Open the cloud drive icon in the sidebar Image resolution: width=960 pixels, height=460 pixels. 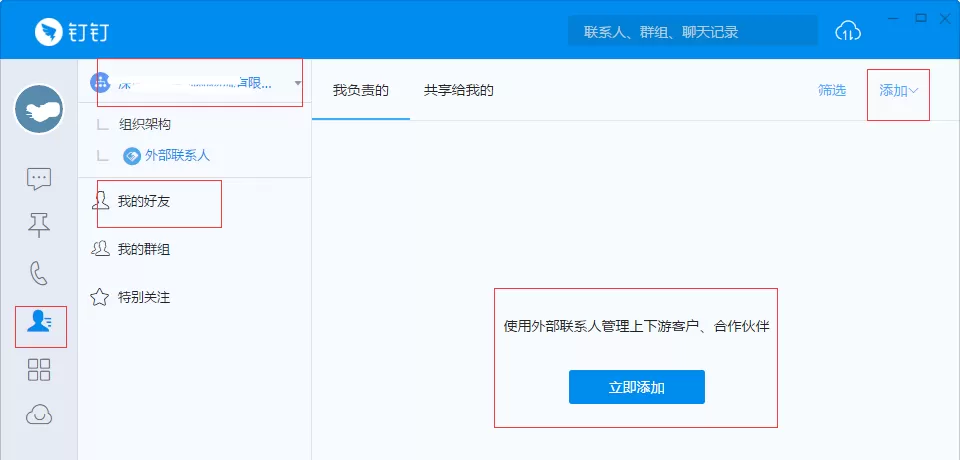39,415
